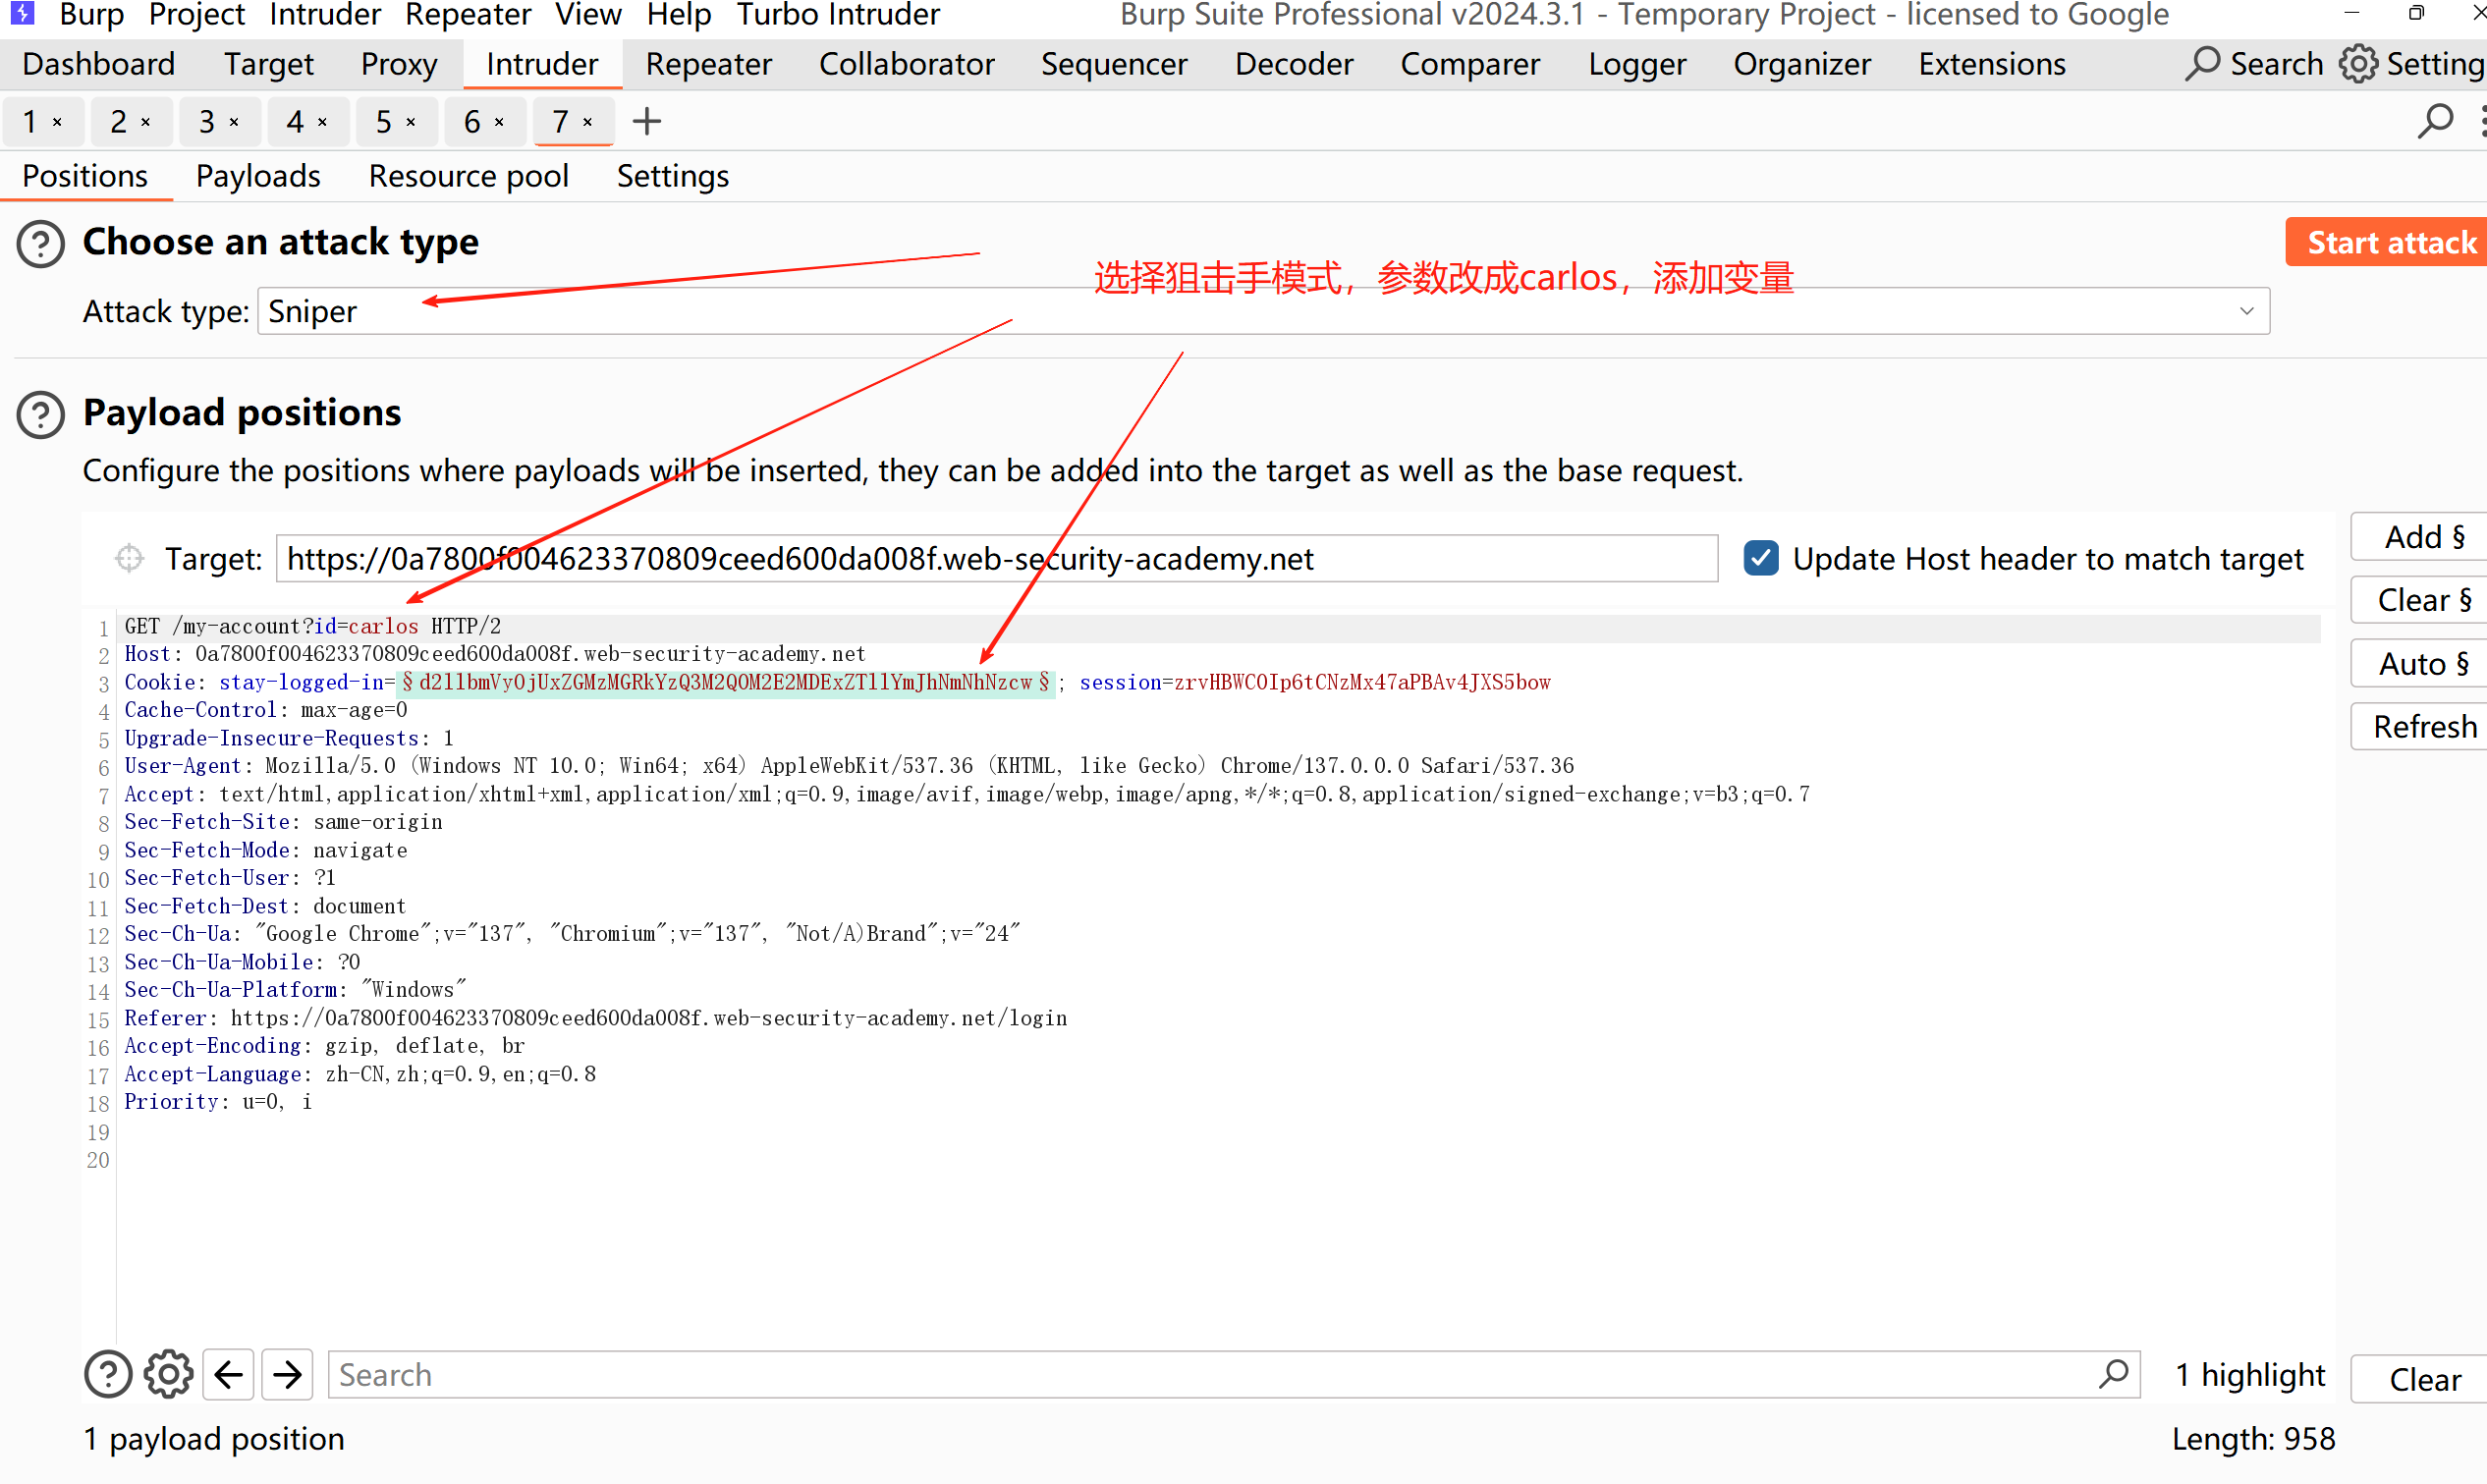Close Intruder tab 7
This screenshot has width=2487, height=1484.
pyautogui.click(x=588, y=122)
